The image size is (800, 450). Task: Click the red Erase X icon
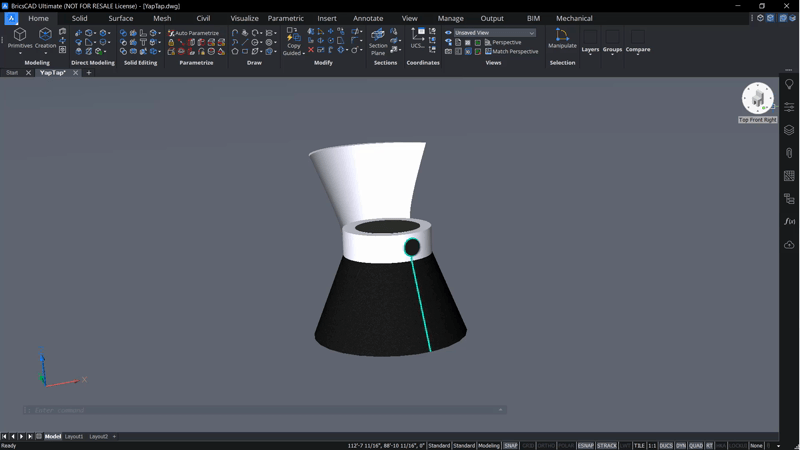[x=311, y=50]
